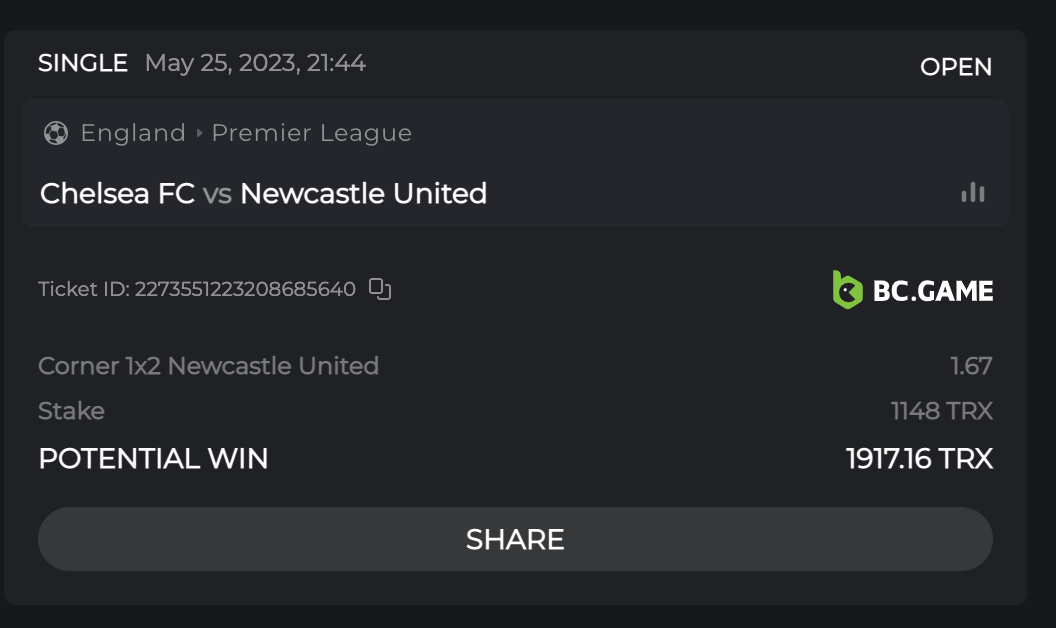Image resolution: width=1056 pixels, height=628 pixels.
Task: Click the 1917.16 TRX potential win amount
Action: (919, 459)
